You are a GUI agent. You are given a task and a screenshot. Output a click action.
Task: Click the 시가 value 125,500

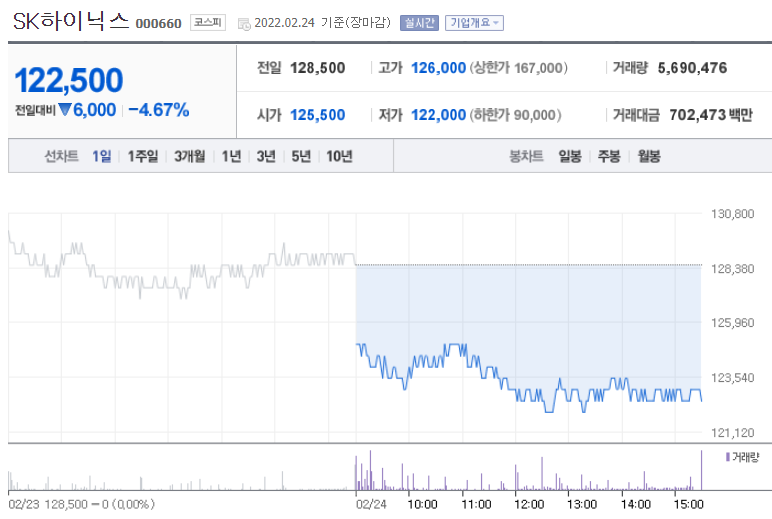coord(318,115)
